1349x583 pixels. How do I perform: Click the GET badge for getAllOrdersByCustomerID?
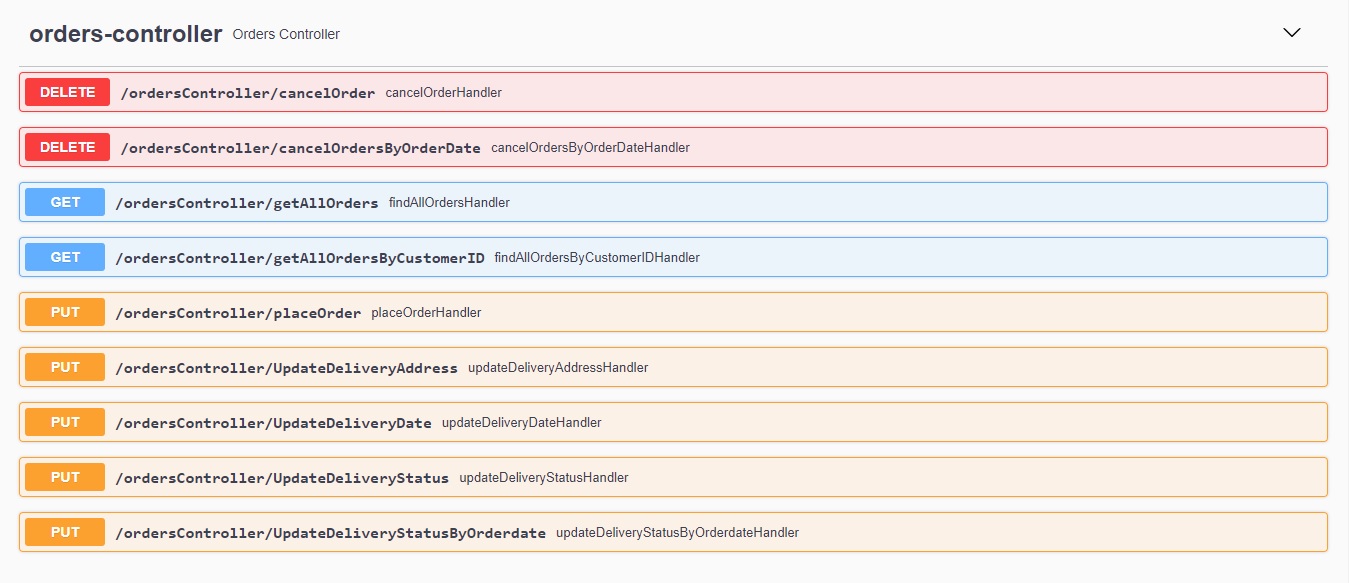point(64,257)
